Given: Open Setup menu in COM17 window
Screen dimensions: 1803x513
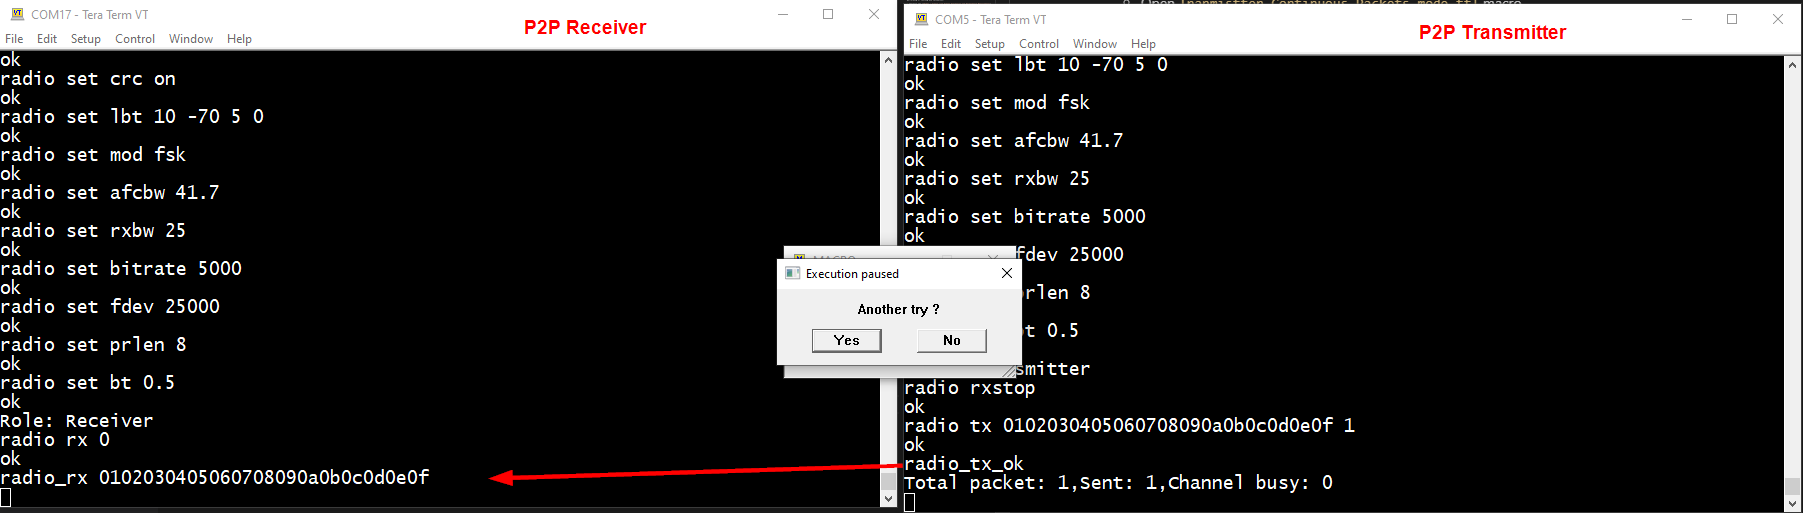Looking at the screenshot, I should [x=86, y=39].
